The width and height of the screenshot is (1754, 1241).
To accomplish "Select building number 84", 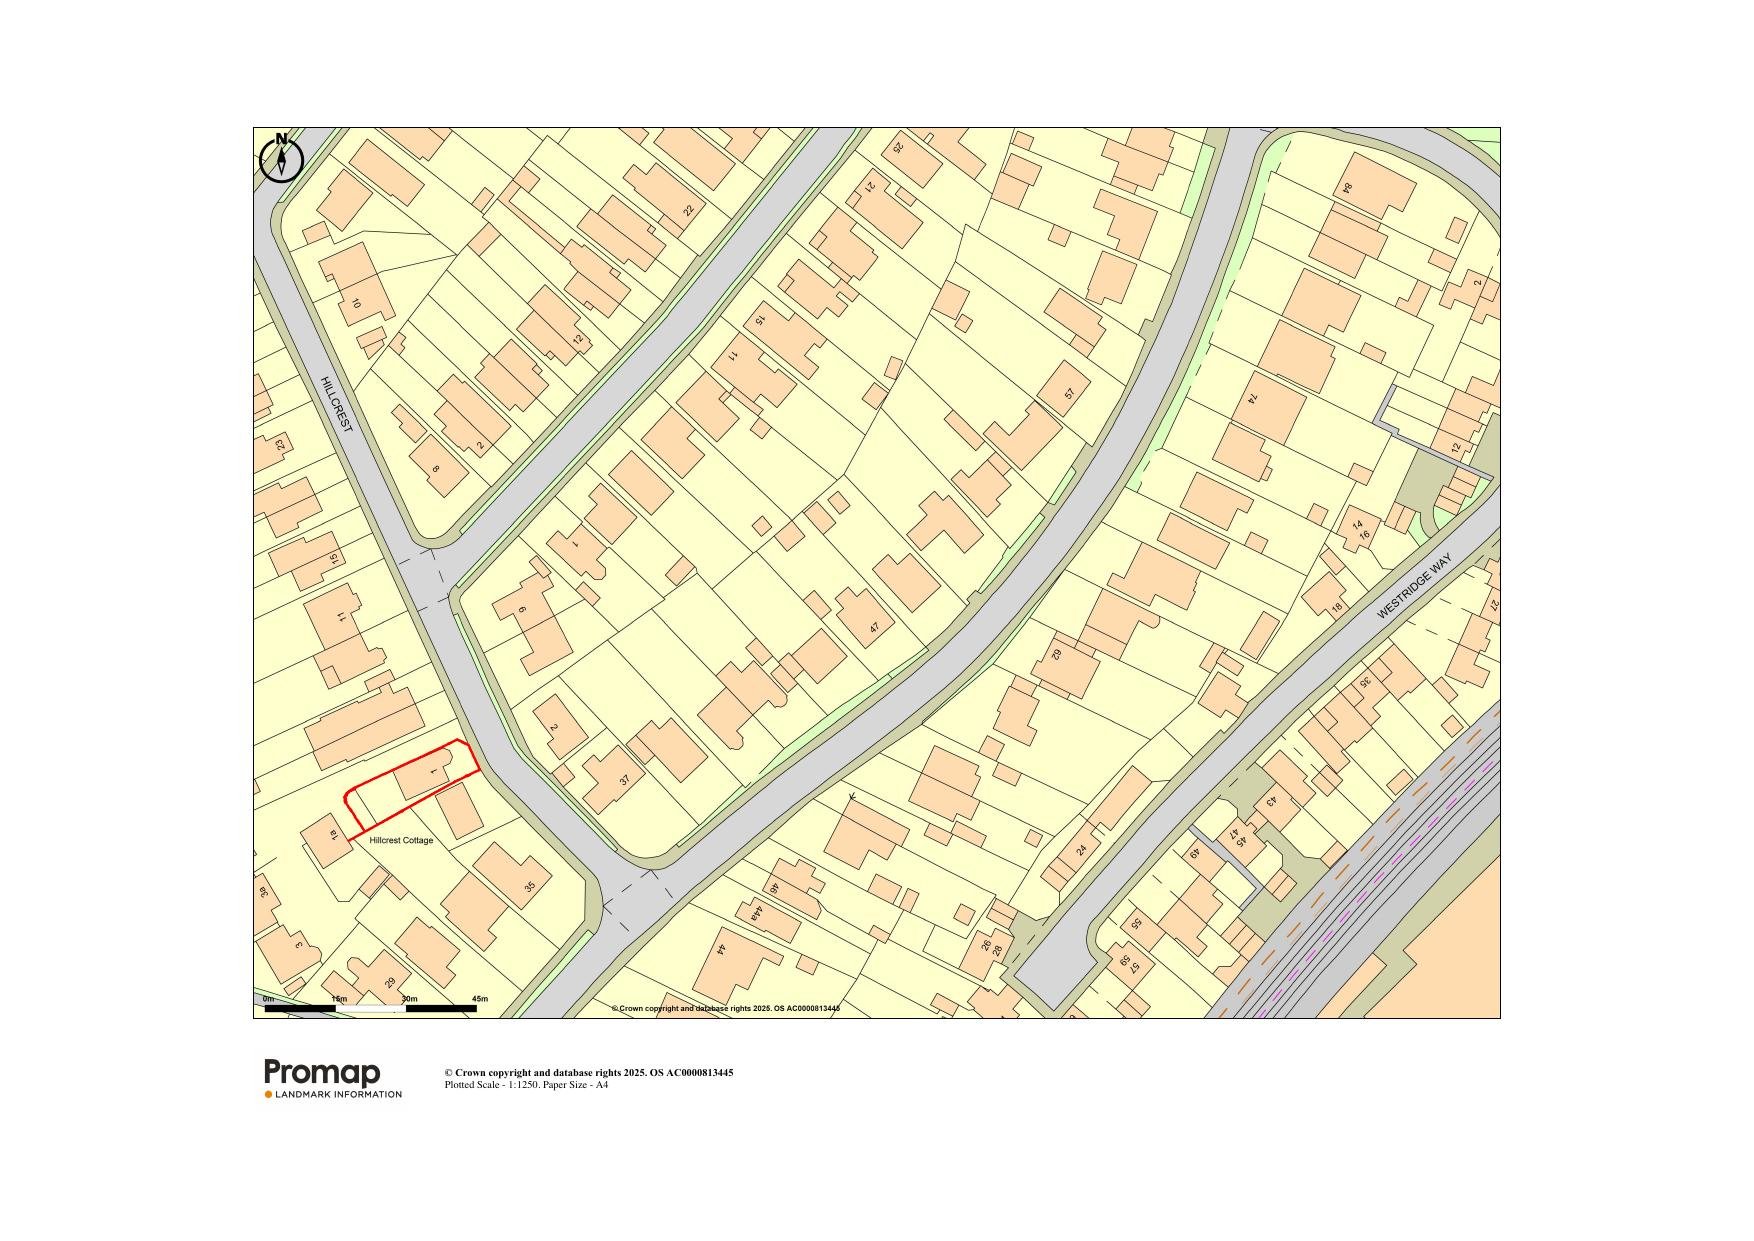I will [x=1347, y=188].
